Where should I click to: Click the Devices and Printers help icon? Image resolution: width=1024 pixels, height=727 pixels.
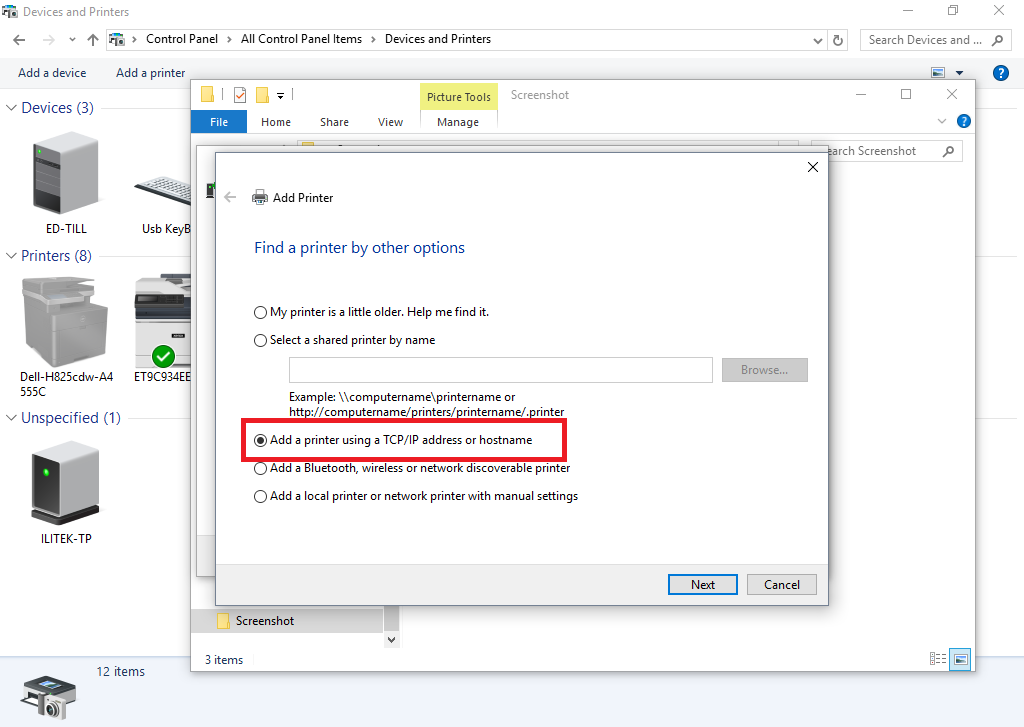pyautogui.click(x=1000, y=73)
